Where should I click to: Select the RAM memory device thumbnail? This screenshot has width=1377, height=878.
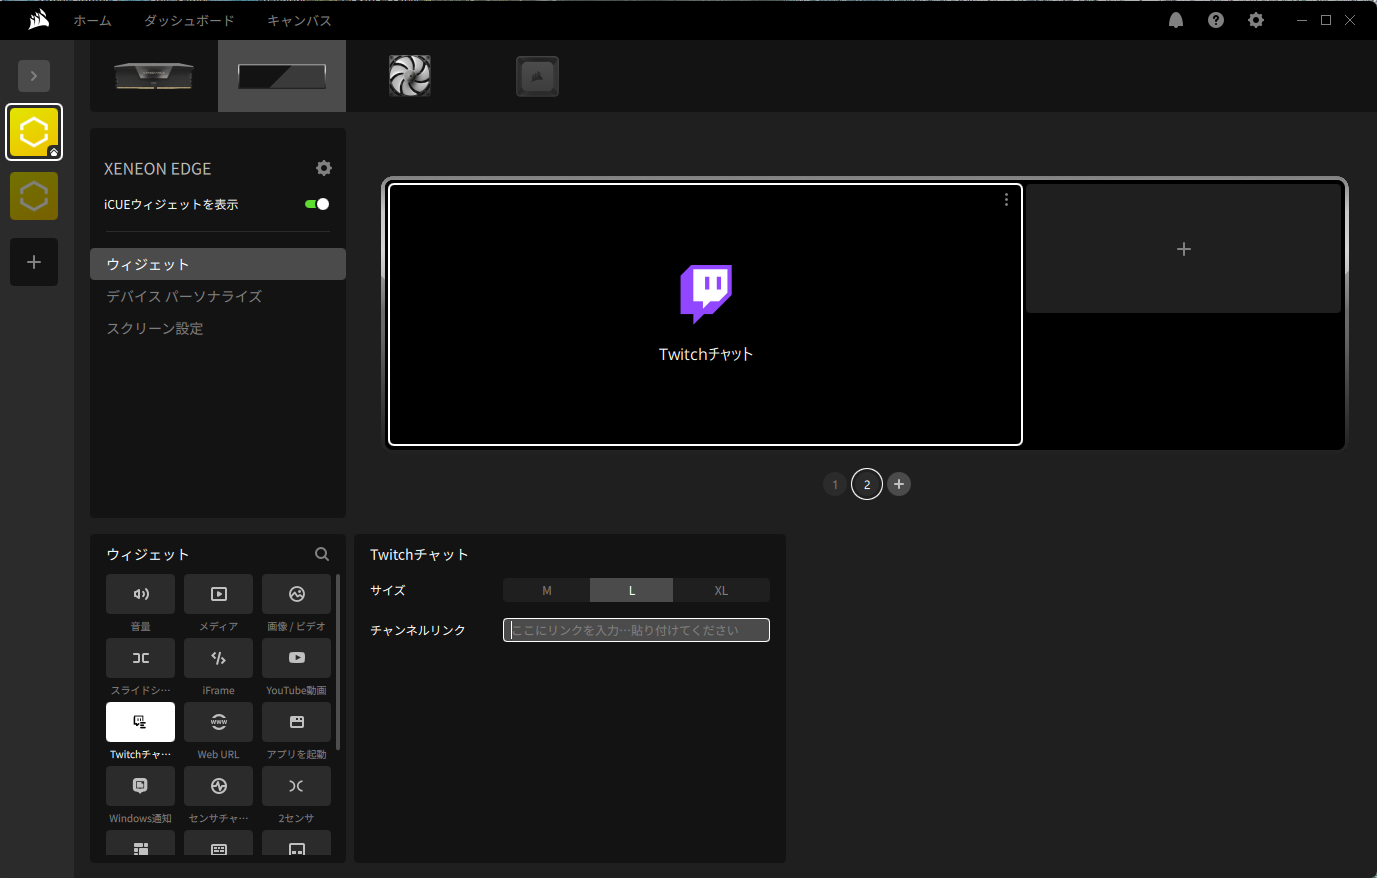pyautogui.click(x=154, y=76)
